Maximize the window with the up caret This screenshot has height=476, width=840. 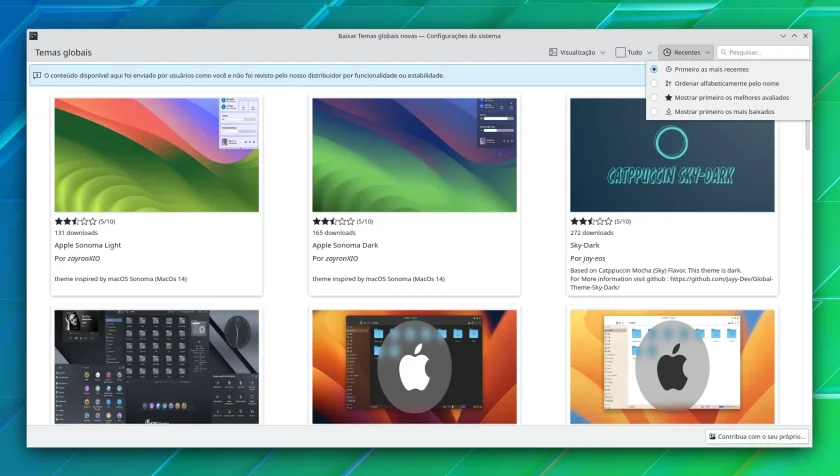[794, 36]
